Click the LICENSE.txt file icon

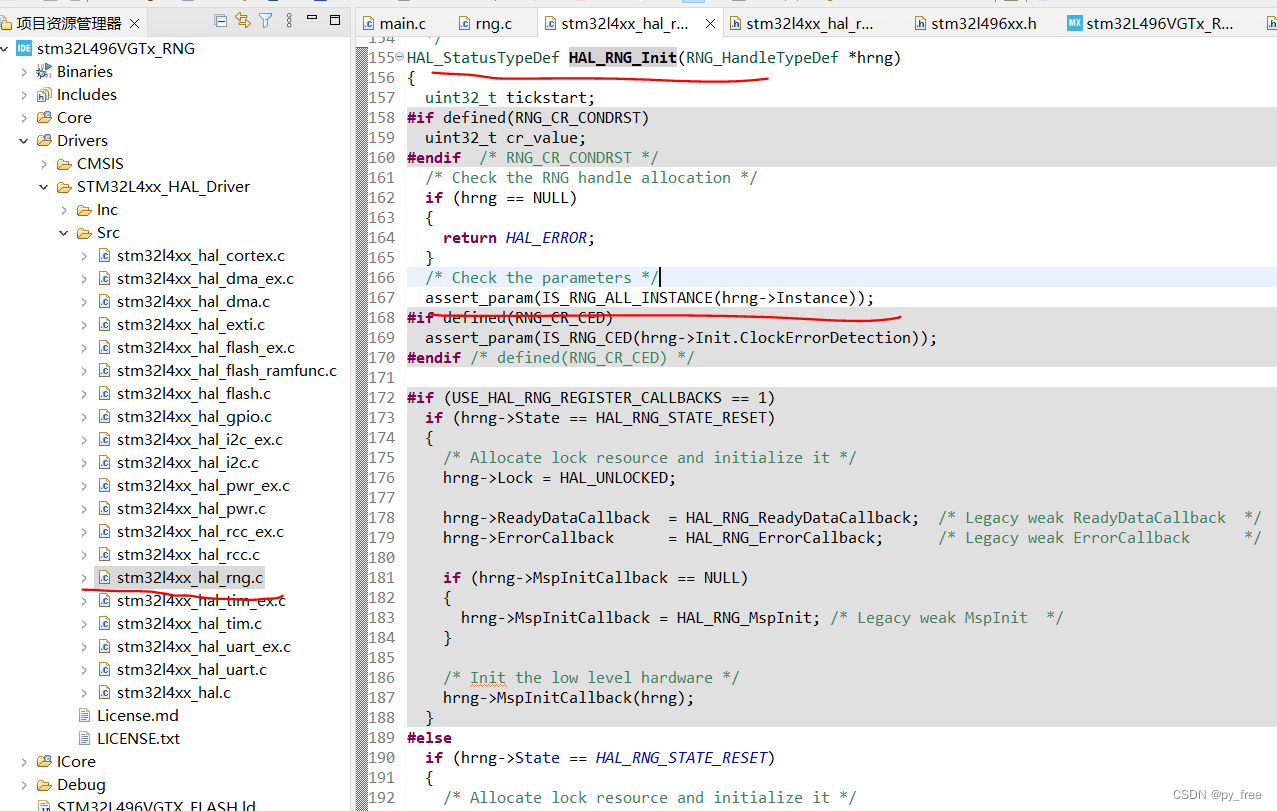[85, 738]
